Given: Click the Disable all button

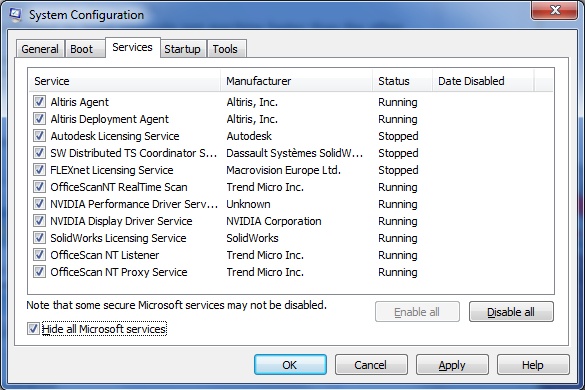Looking at the screenshot, I should click(511, 312).
